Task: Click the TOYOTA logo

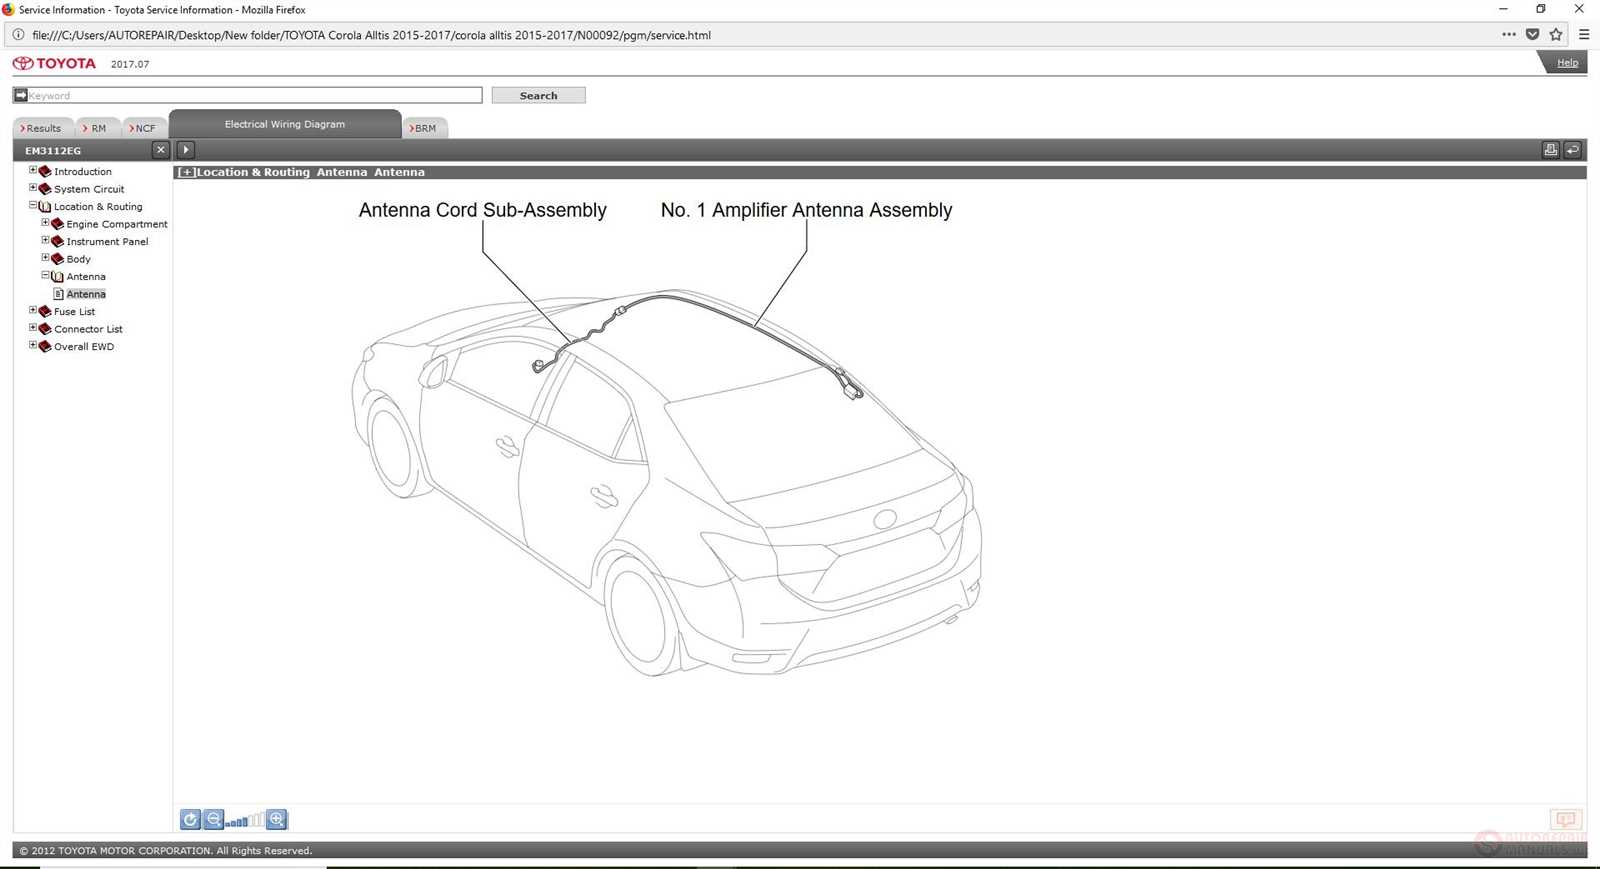Action: pyautogui.click(x=55, y=63)
